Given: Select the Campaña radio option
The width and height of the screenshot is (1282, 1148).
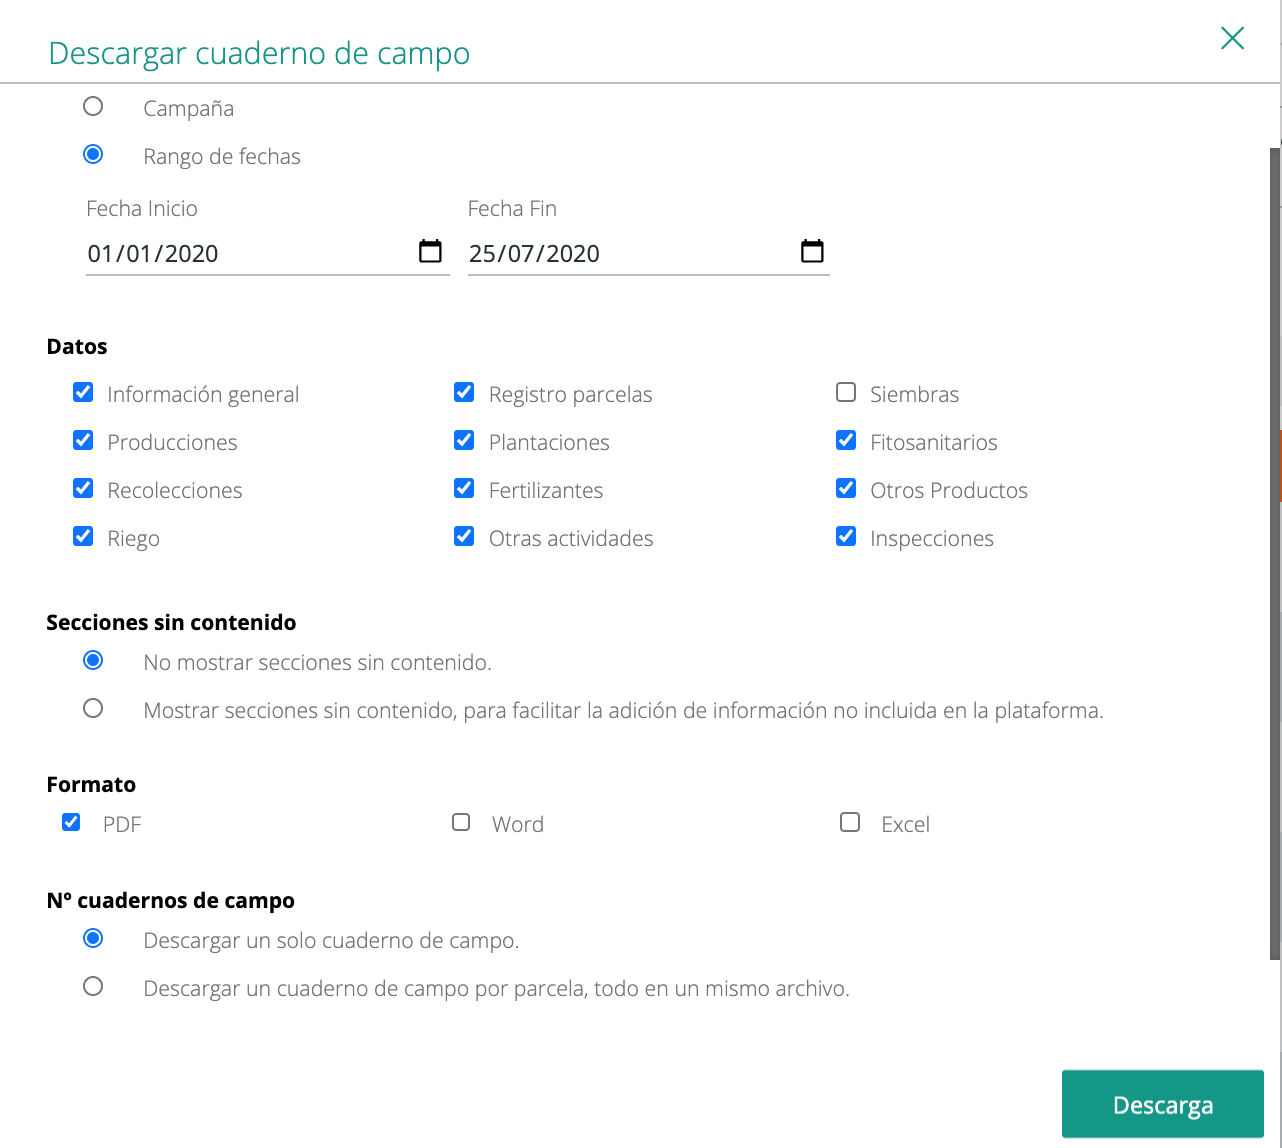Looking at the screenshot, I should click(93, 106).
